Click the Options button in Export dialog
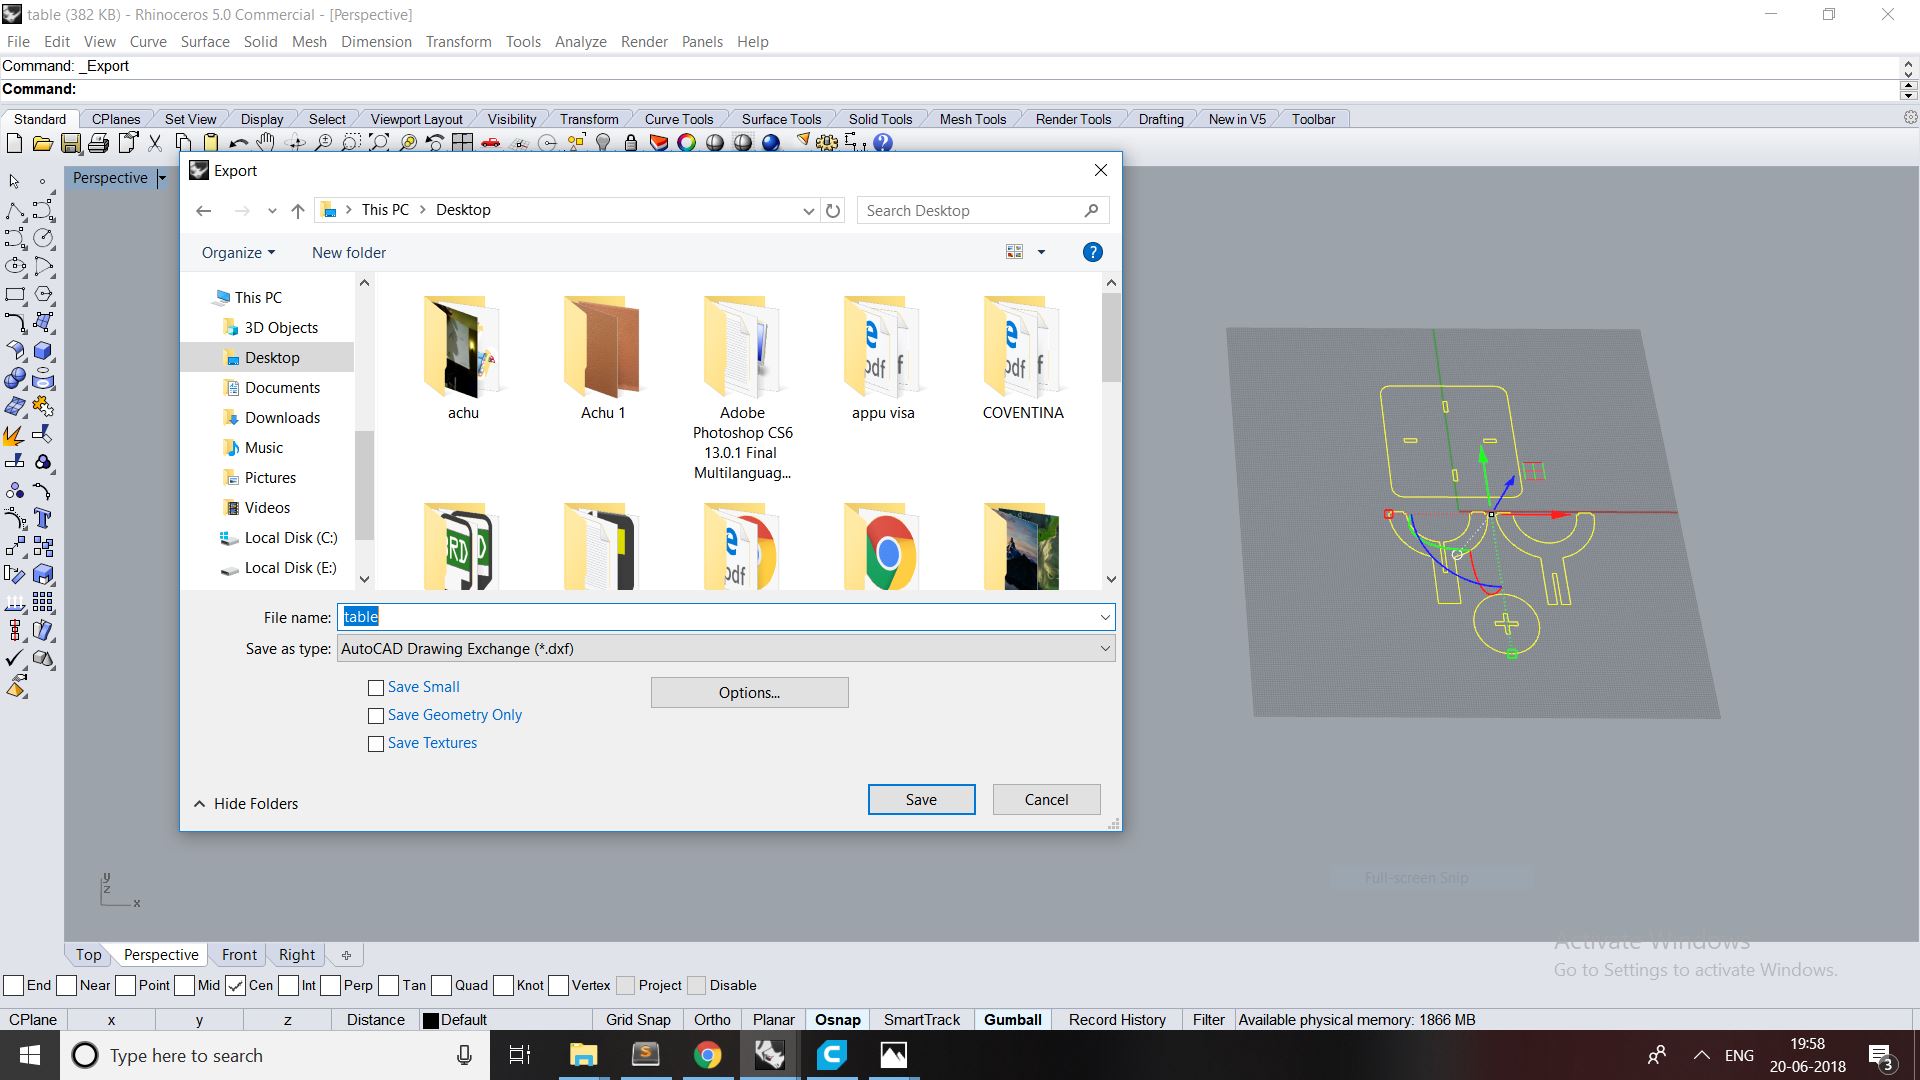The height and width of the screenshot is (1080, 1920). tap(748, 692)
